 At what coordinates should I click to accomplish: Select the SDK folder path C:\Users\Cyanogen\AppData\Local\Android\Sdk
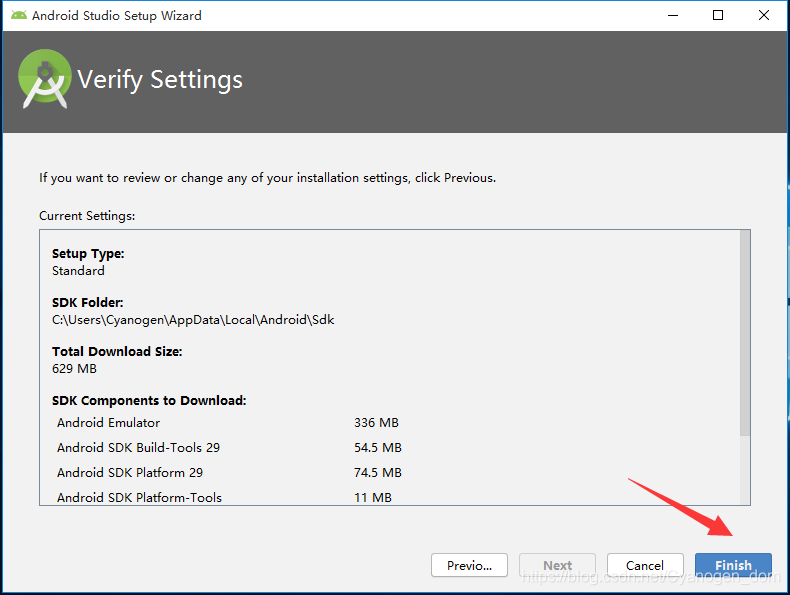point(193,320)
